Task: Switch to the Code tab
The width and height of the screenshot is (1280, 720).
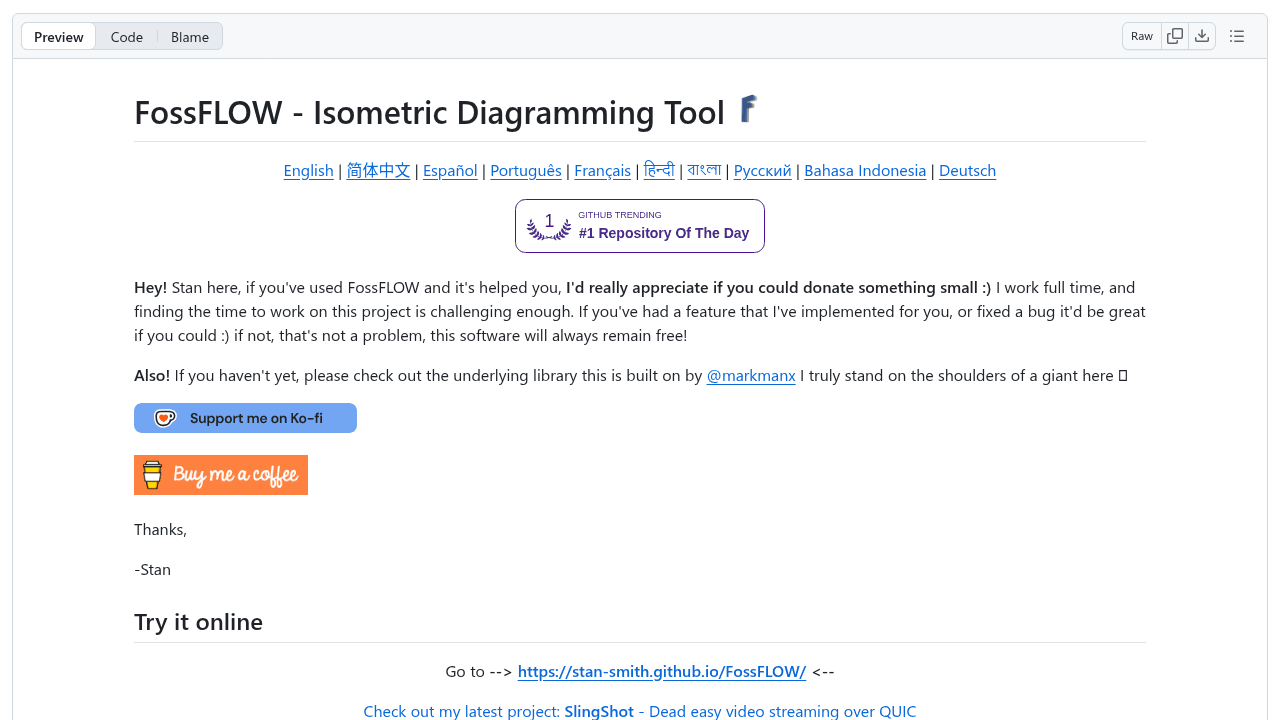Action: 126,36
